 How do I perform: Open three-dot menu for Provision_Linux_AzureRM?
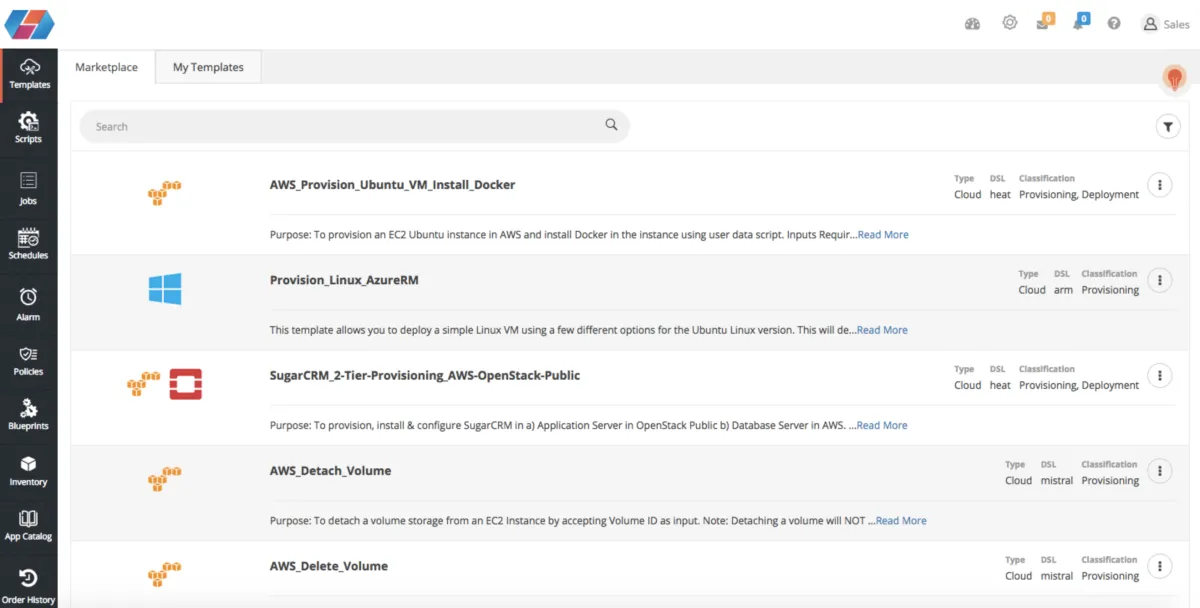tap(1159, 280)
